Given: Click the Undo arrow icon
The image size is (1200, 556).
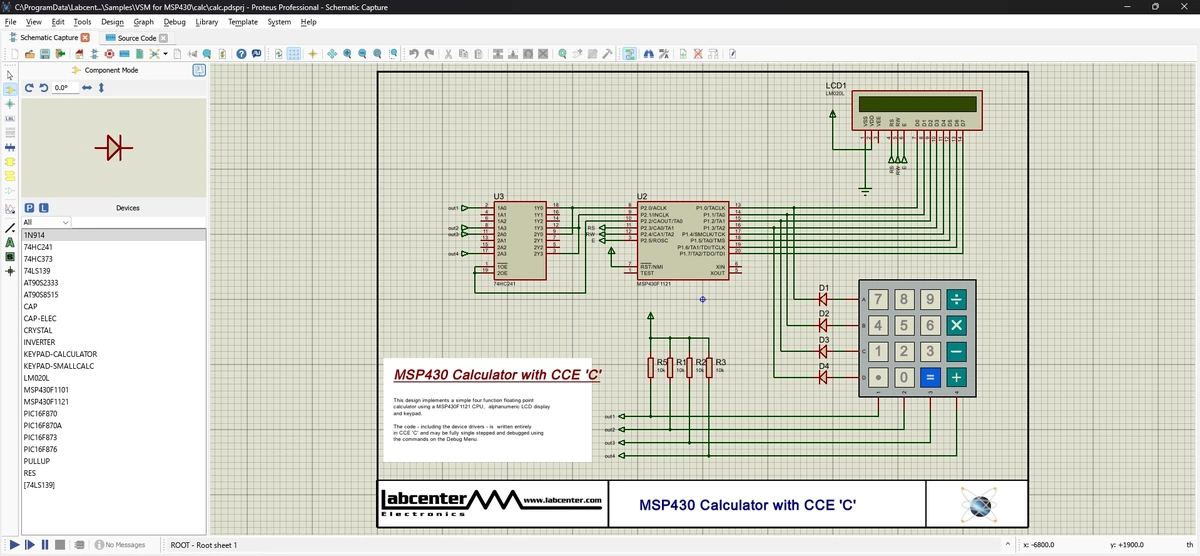Looking at the screenshot, I should (414, 53).
